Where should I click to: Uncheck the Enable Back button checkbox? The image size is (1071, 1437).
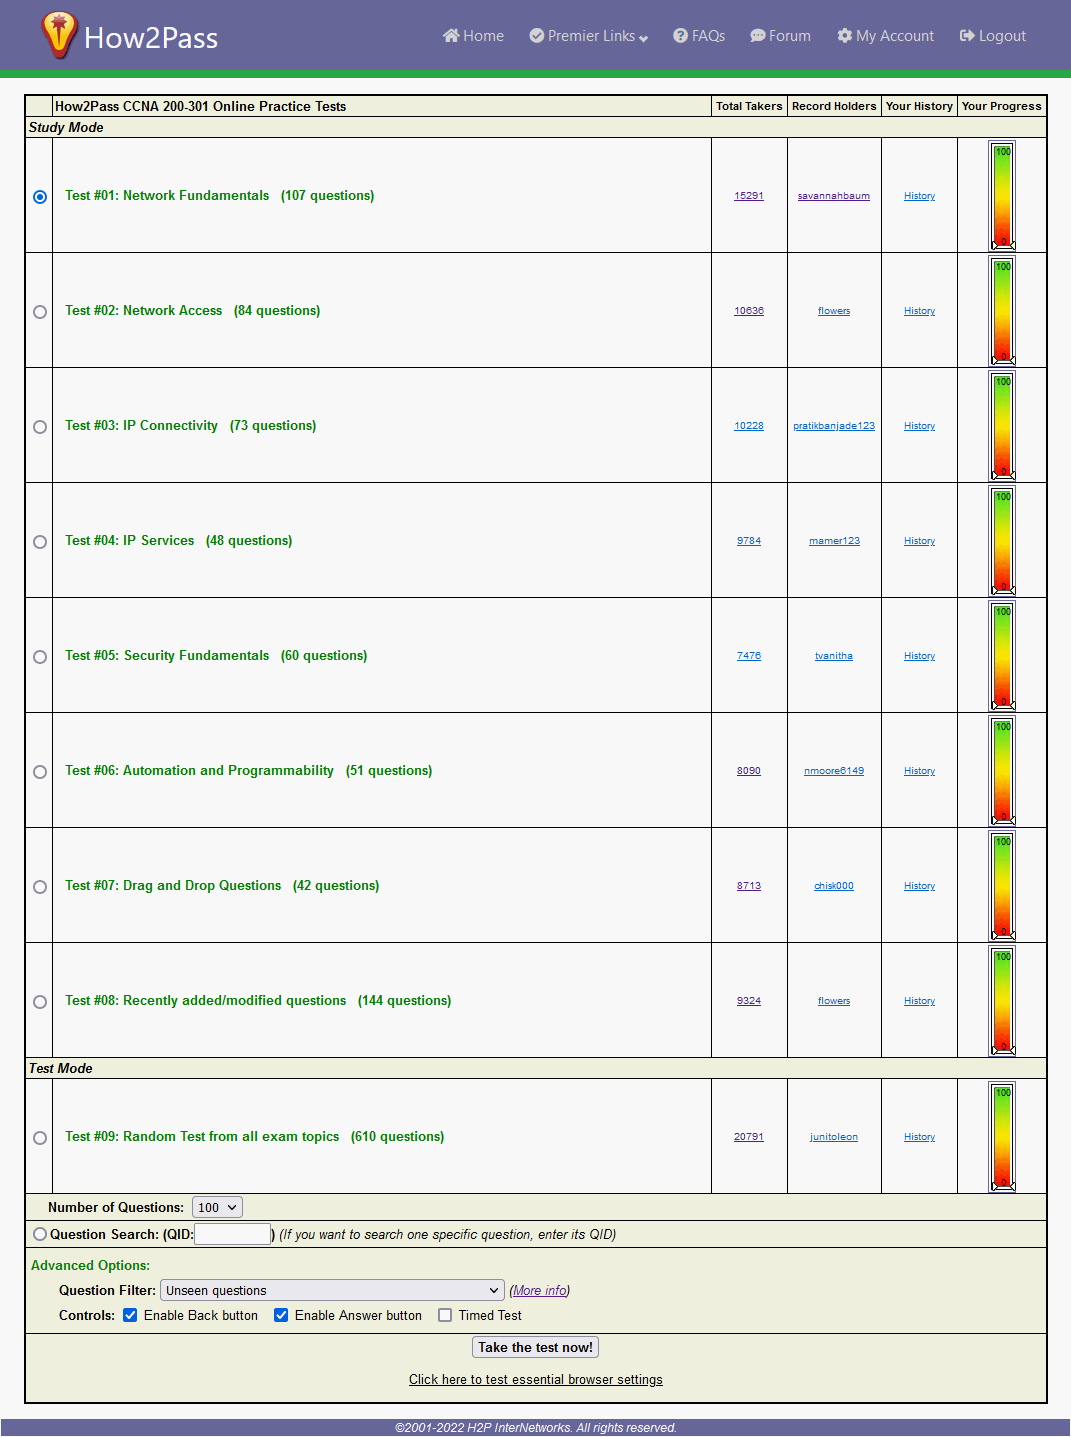click(x=130, y=1315)
